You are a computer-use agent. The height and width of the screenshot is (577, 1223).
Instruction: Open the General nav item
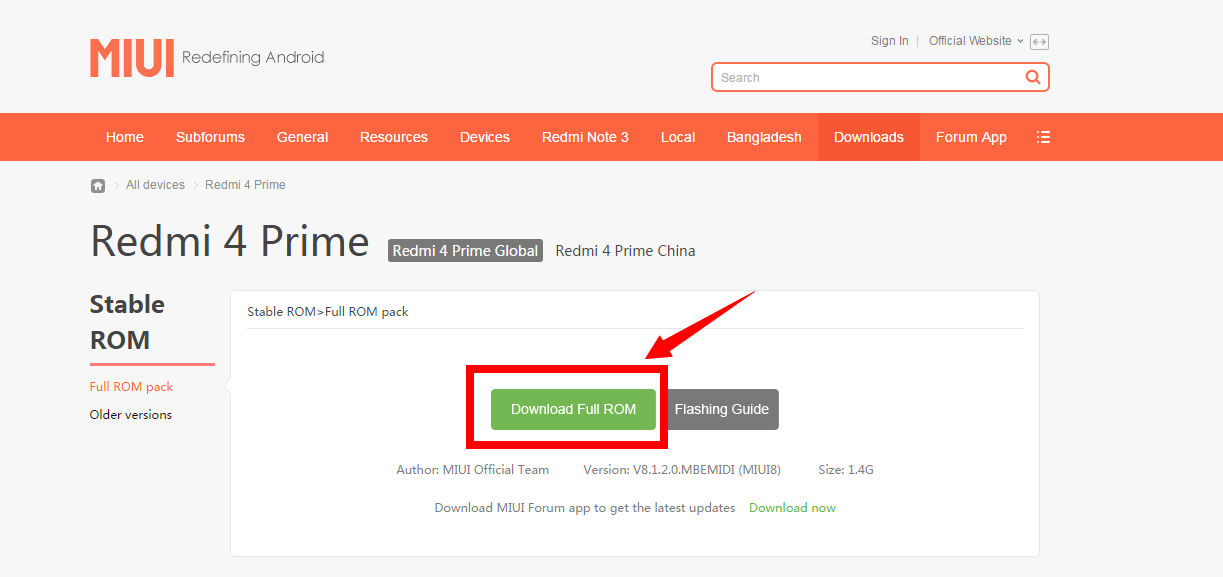coord(303,137)
